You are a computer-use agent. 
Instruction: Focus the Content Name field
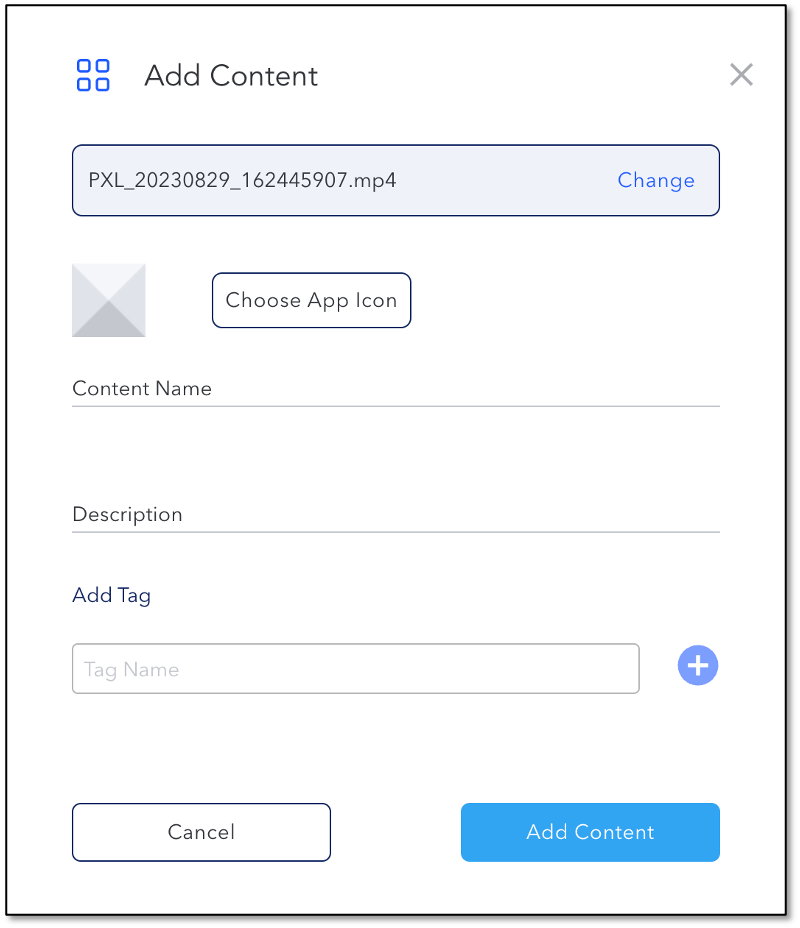tap(396, 389)
